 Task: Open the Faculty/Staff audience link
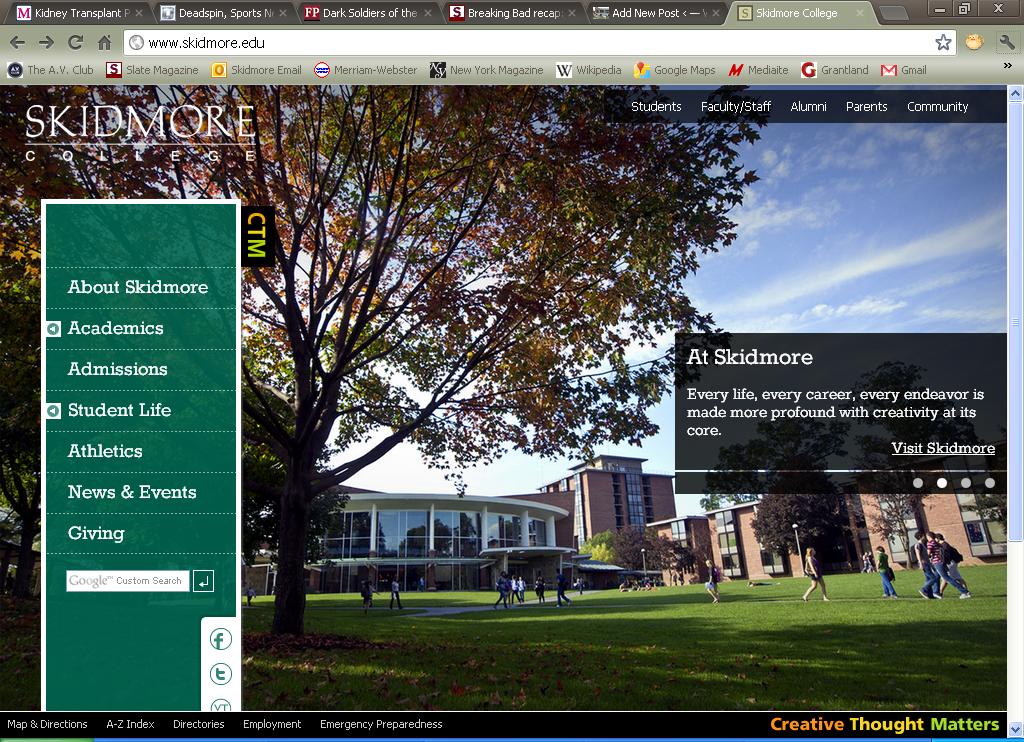click(x=735, y=106)
